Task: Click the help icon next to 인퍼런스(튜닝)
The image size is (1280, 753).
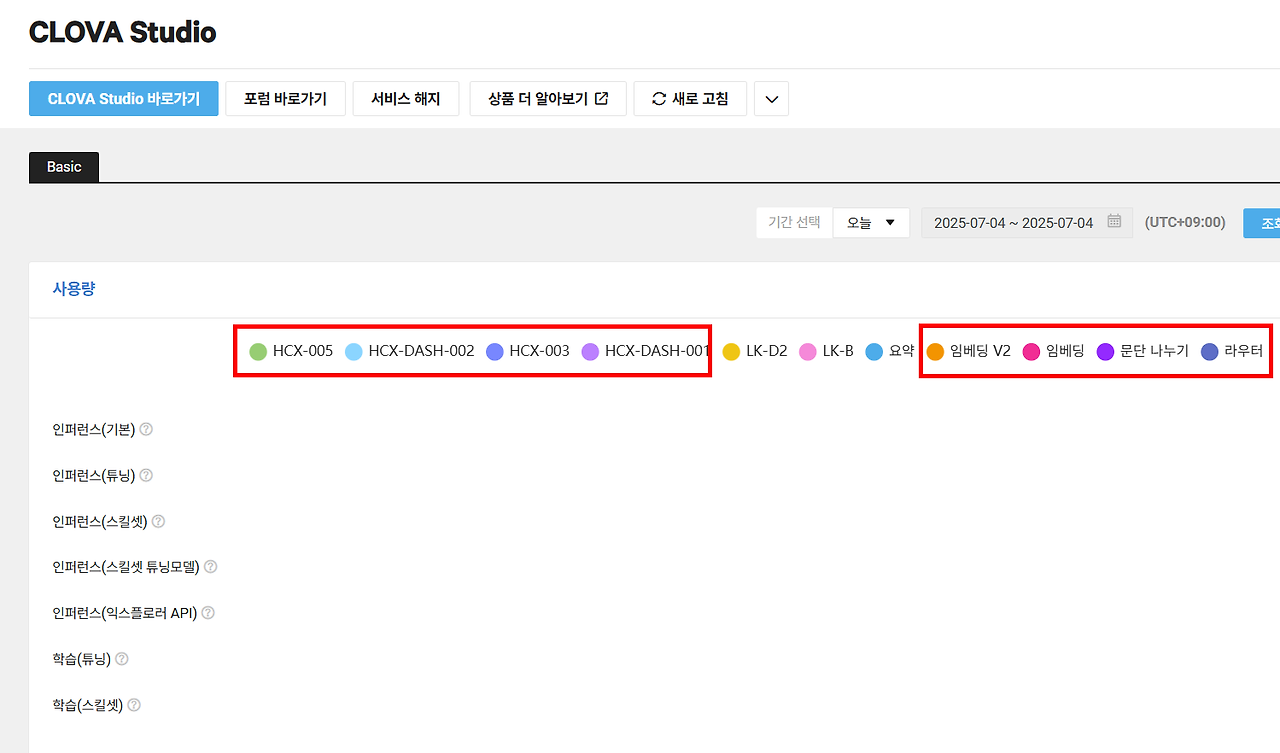Action: coord(146,475)
